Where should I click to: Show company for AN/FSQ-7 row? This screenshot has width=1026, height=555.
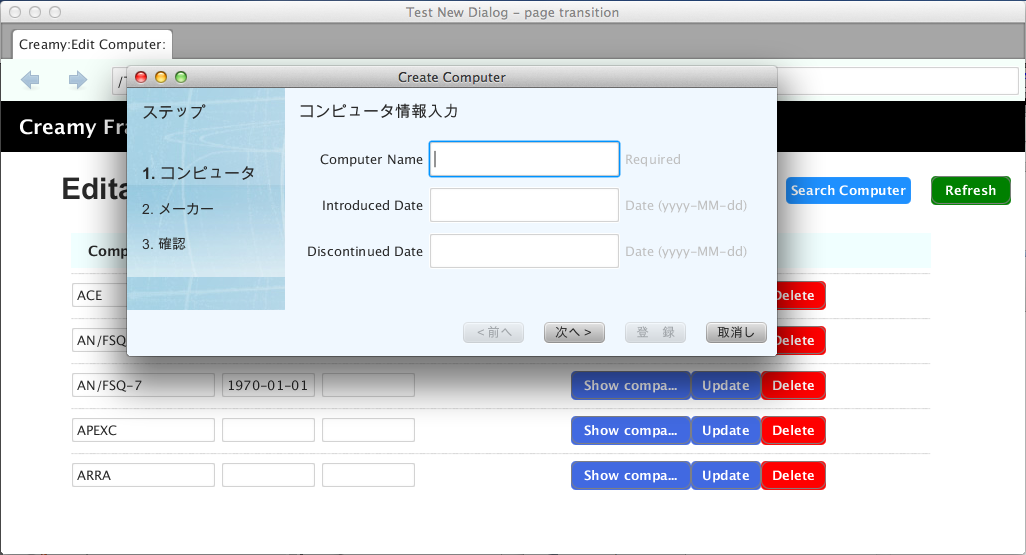coord(630,385)
